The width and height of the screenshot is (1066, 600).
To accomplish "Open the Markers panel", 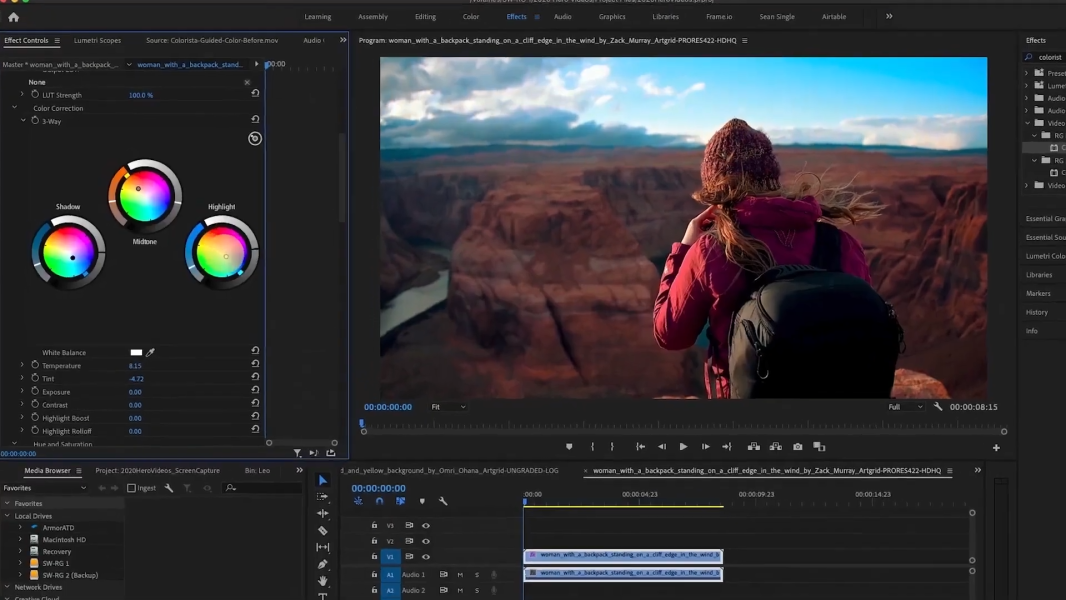I will (x=1038, y=293).
